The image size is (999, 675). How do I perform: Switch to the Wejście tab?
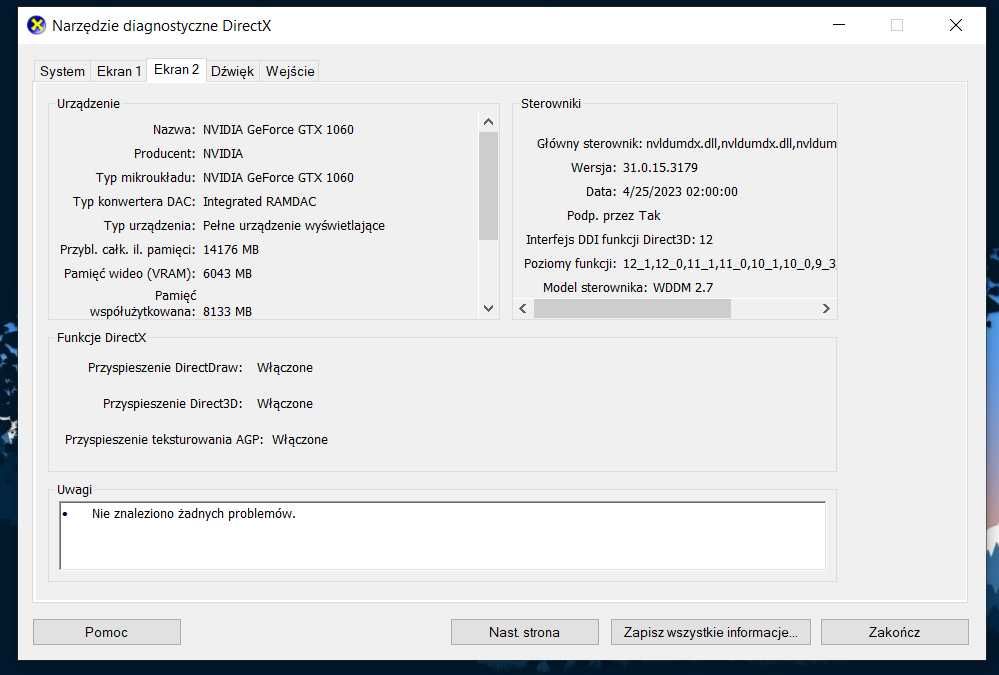(290, 71)
